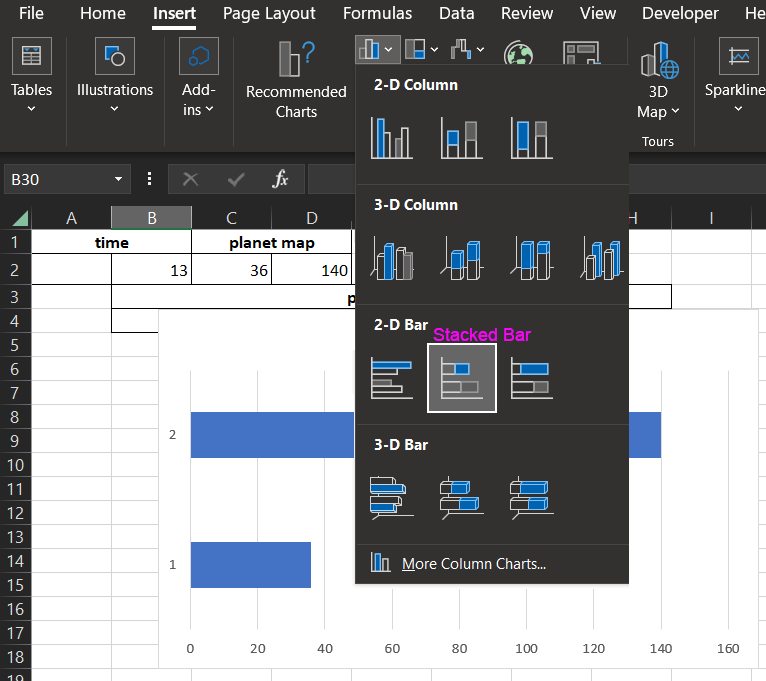Viewport: 766px width, 681px height.
Task: Select the blue bar for series 1
Action: 250,565
